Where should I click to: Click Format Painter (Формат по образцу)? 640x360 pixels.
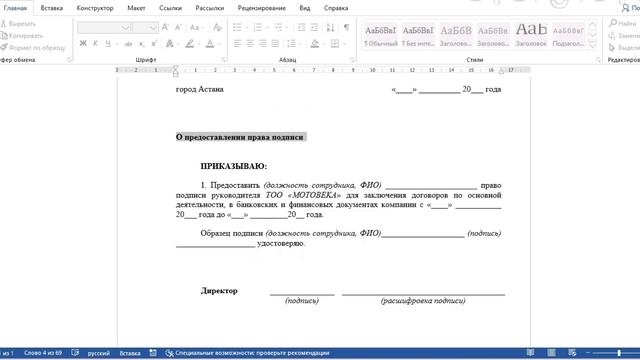point(33,48)
